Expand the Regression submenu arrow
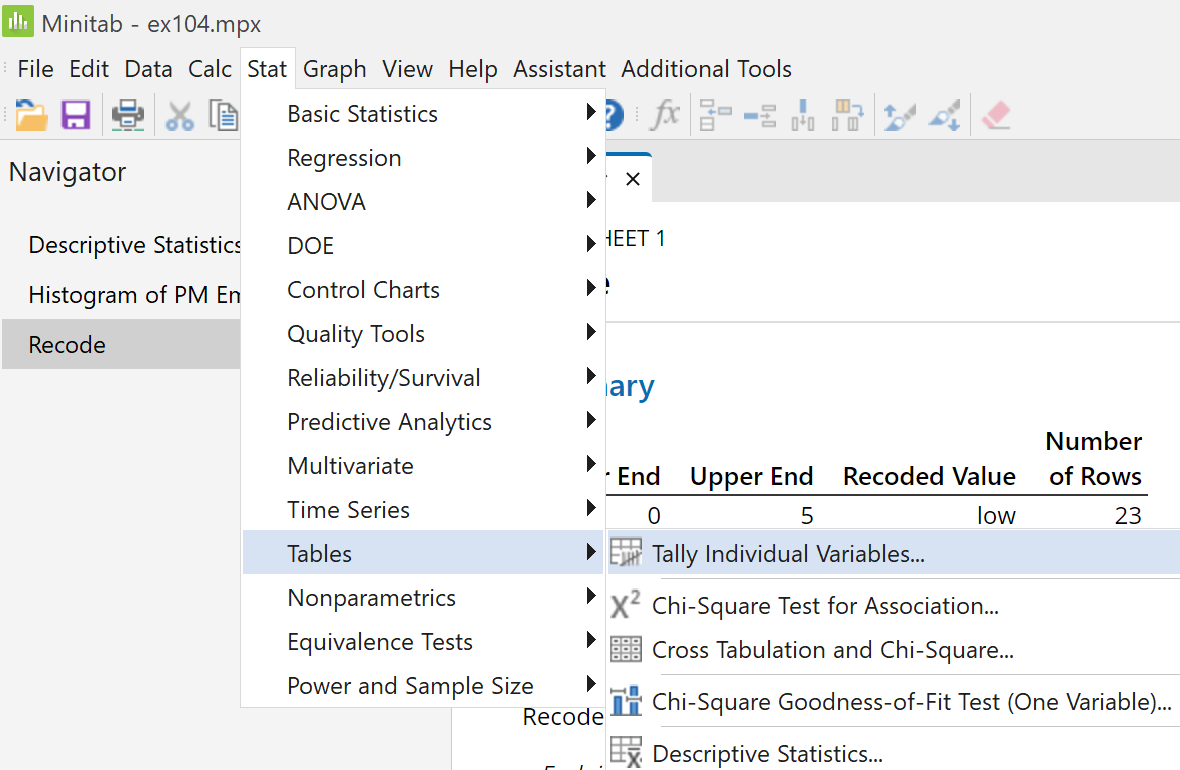This screenshot has width=1180, height=770. click(x=591, y=156)
